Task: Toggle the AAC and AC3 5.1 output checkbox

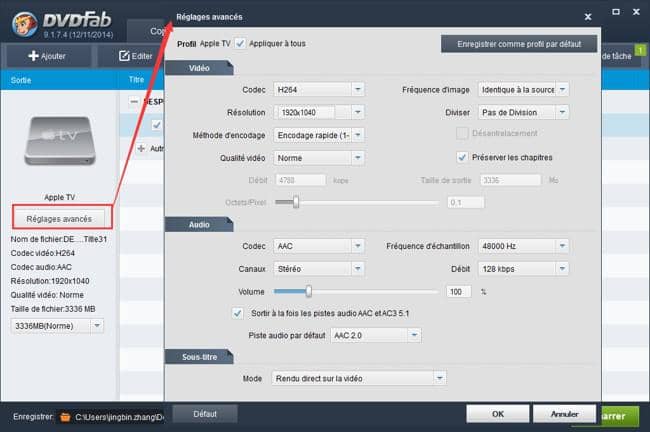Action: pyautogui.click(x=237, y=313)
